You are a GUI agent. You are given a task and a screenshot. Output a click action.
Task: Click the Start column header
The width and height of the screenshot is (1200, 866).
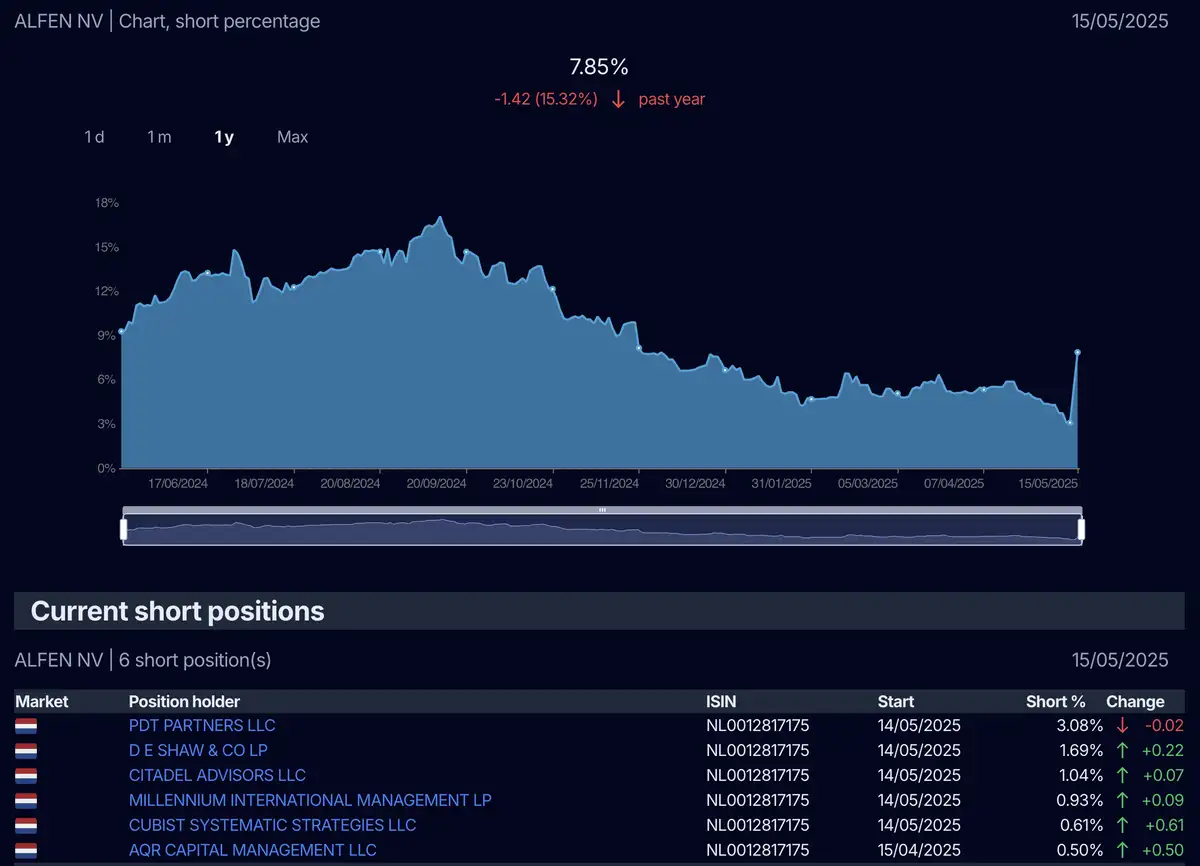[x=896, y=701]
